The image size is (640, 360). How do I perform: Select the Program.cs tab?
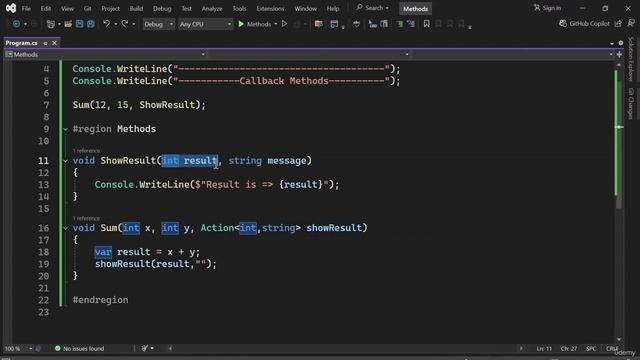[22, 43]
